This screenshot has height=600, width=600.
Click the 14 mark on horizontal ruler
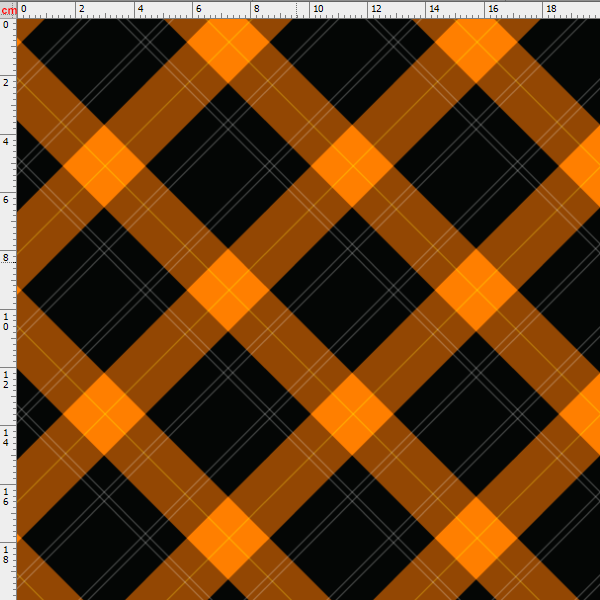pos(434,8)
